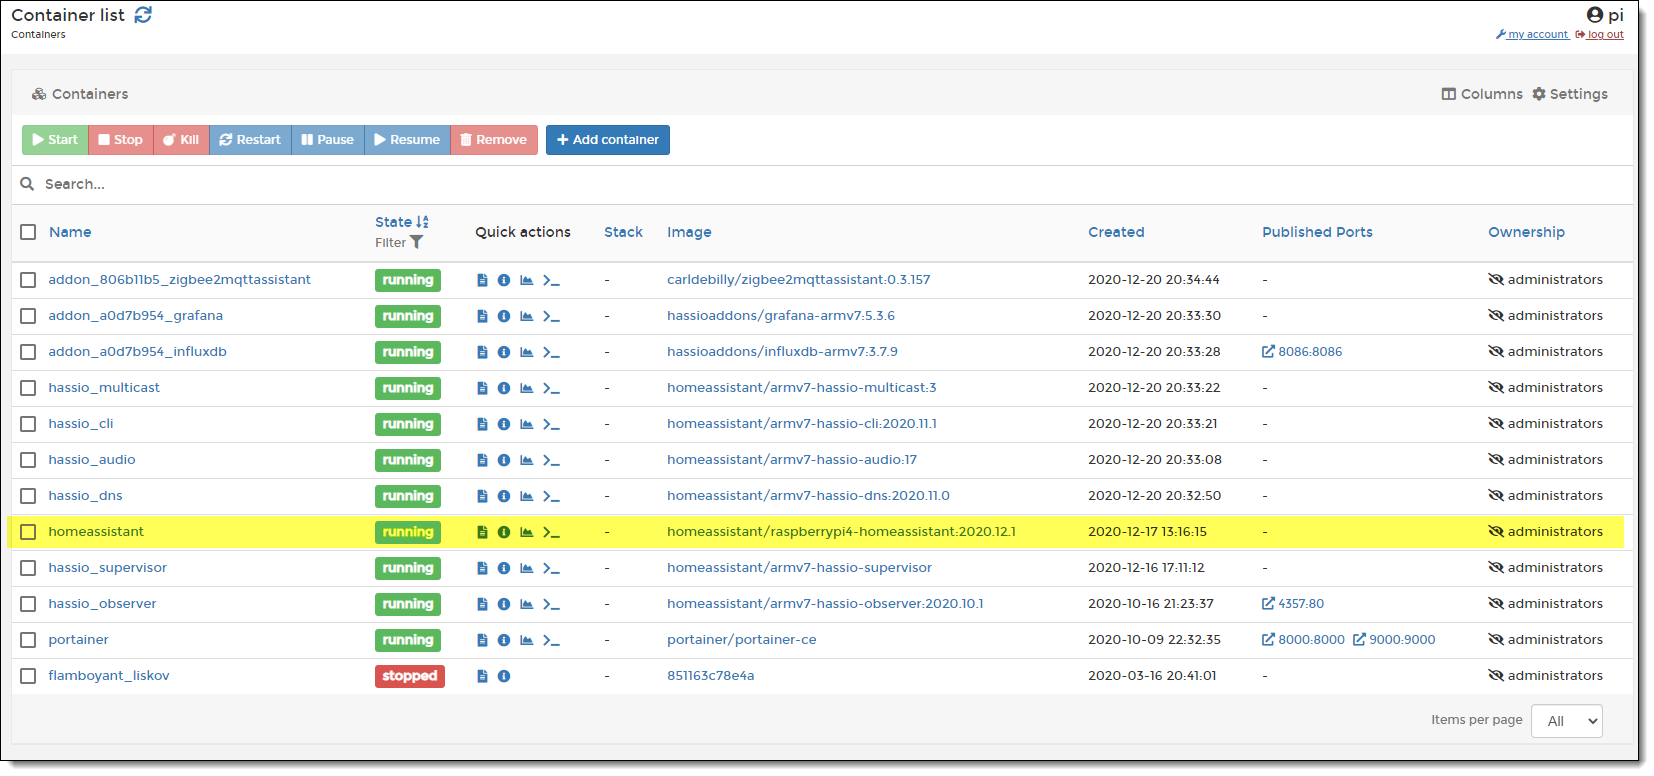Click the Add container button

[608, 140]
